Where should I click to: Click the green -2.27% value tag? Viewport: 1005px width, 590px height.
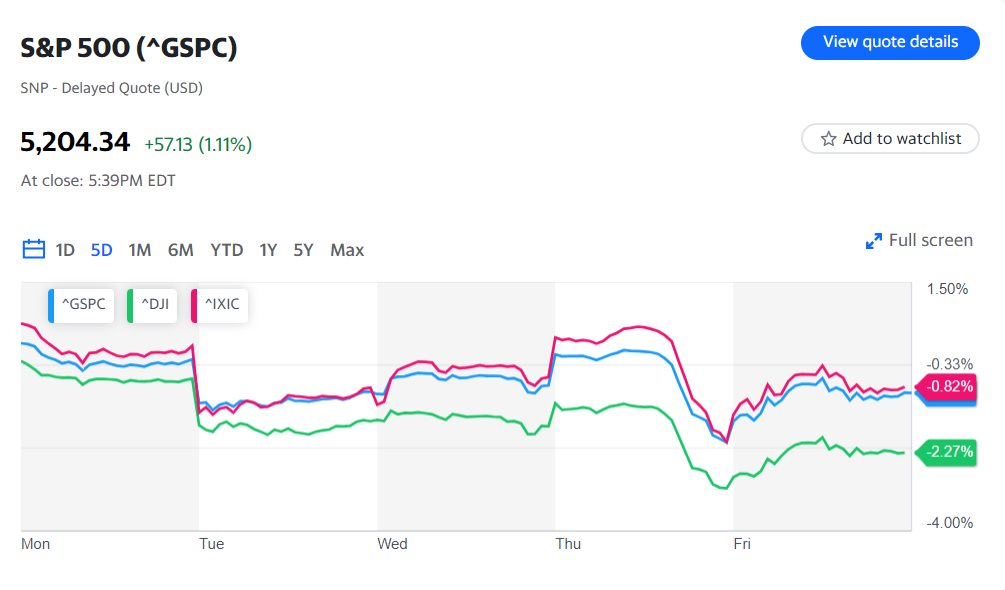(946, 452)
